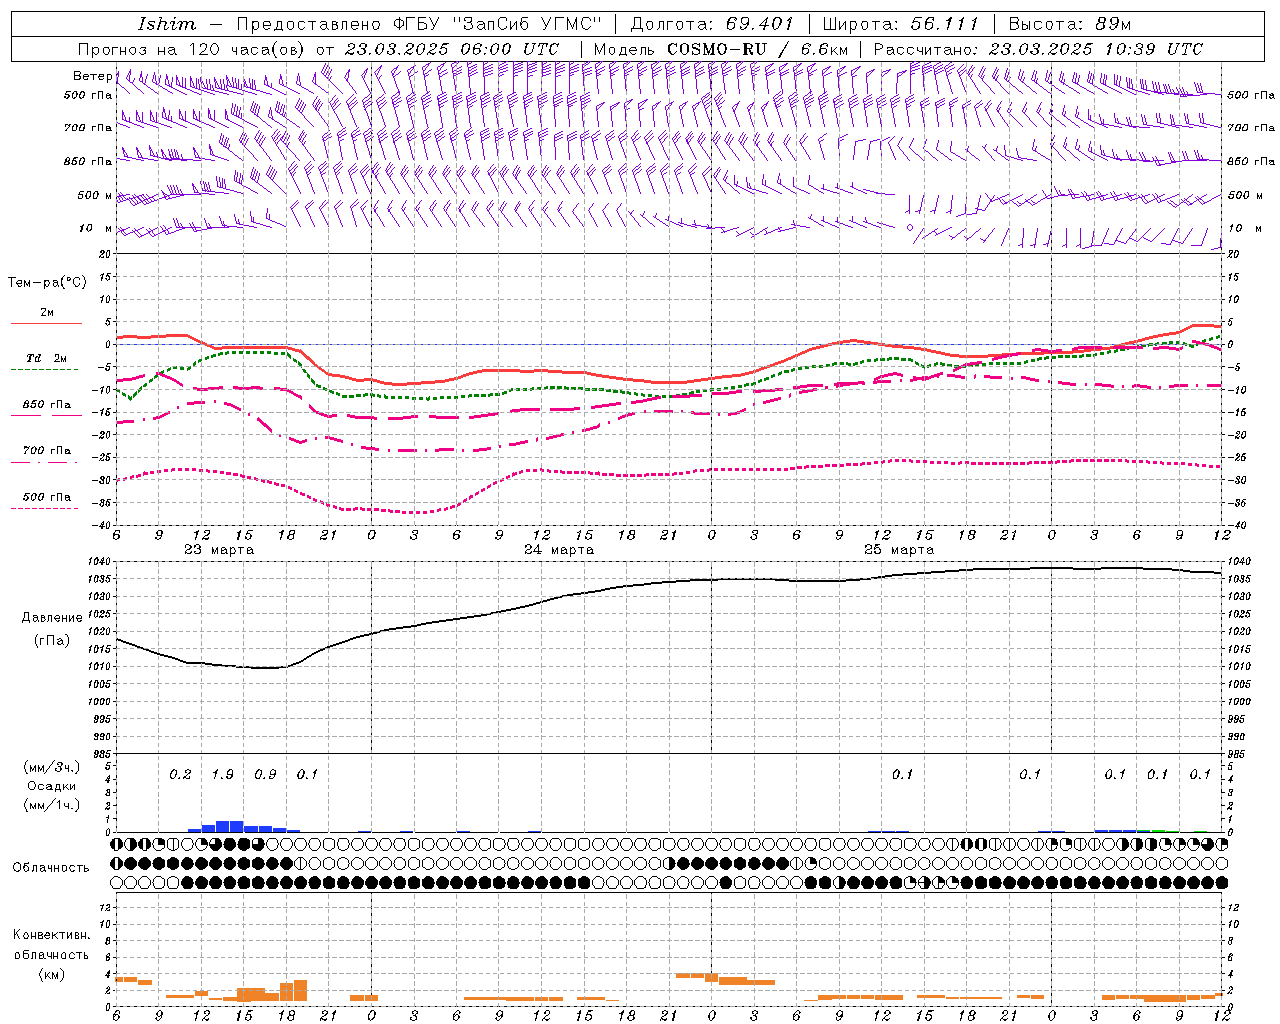The width and height of the screenshot is (1280, 1024).
Task: Select the "24 марта" date label
Action: [x=559, y=550]
